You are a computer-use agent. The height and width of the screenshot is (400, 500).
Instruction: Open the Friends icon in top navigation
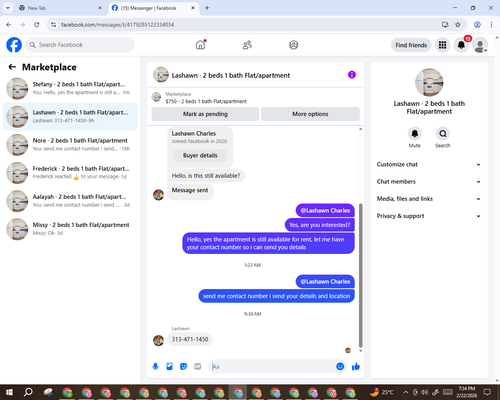(247, 45)
